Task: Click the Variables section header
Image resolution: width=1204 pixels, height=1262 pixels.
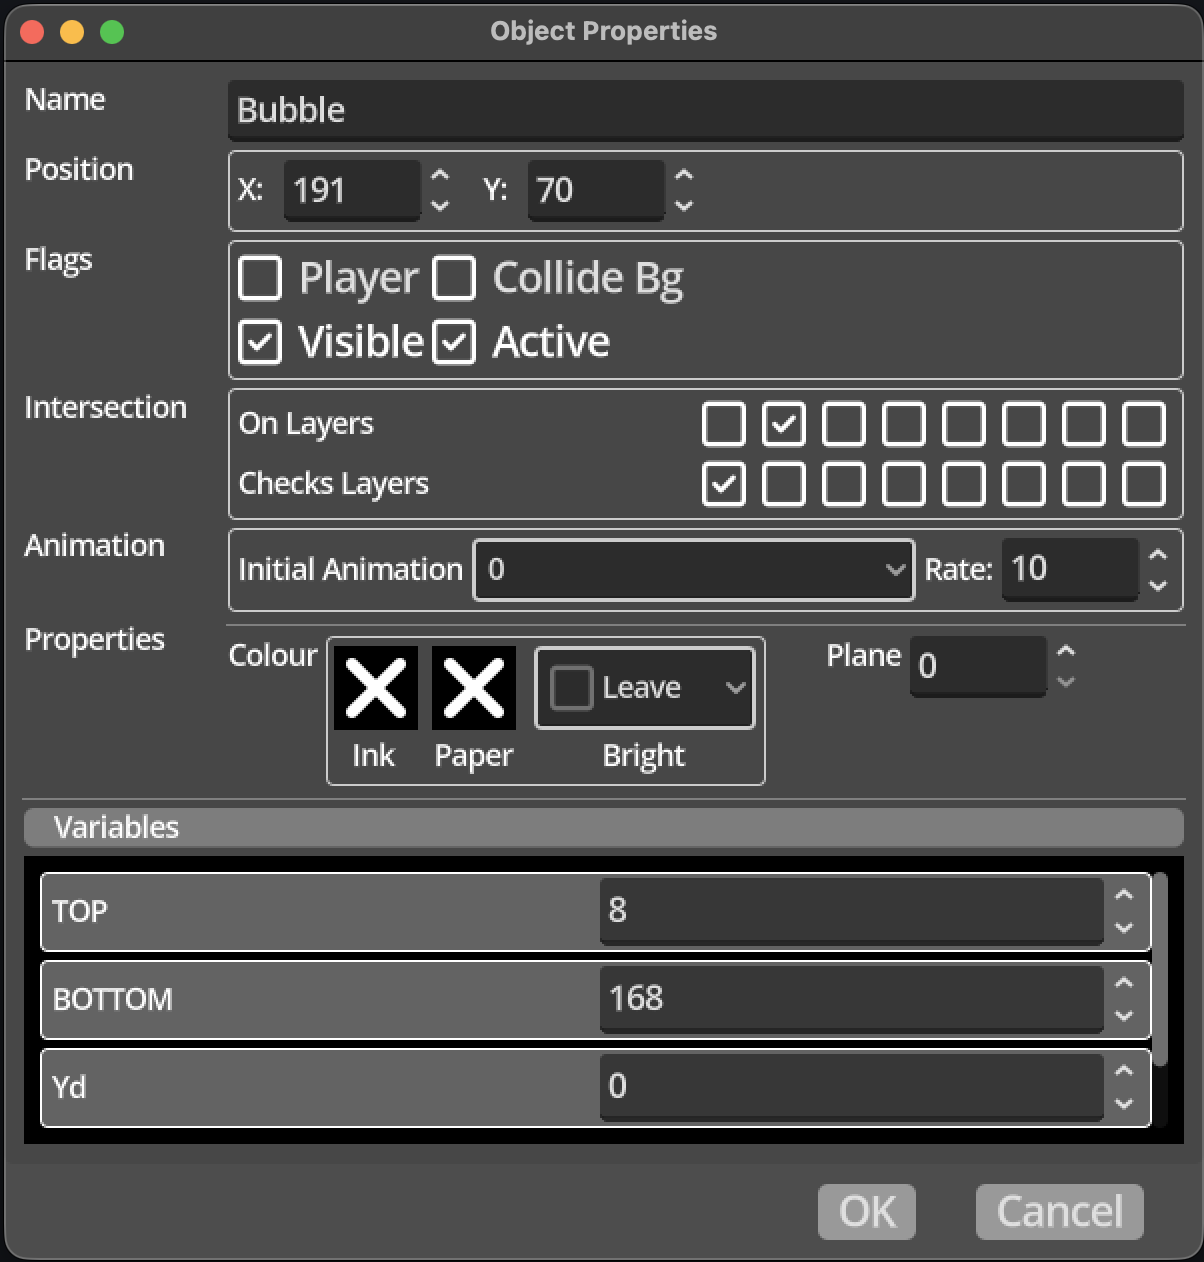Action: click(119, 827)
